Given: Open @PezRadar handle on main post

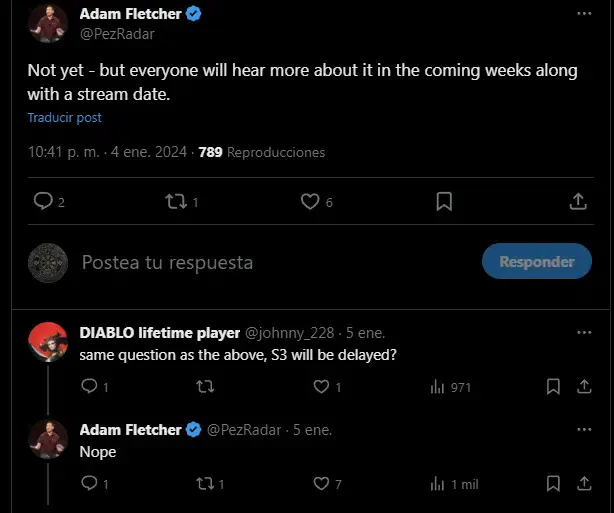Looking at the screenshot, I should (x=117, y=34).
